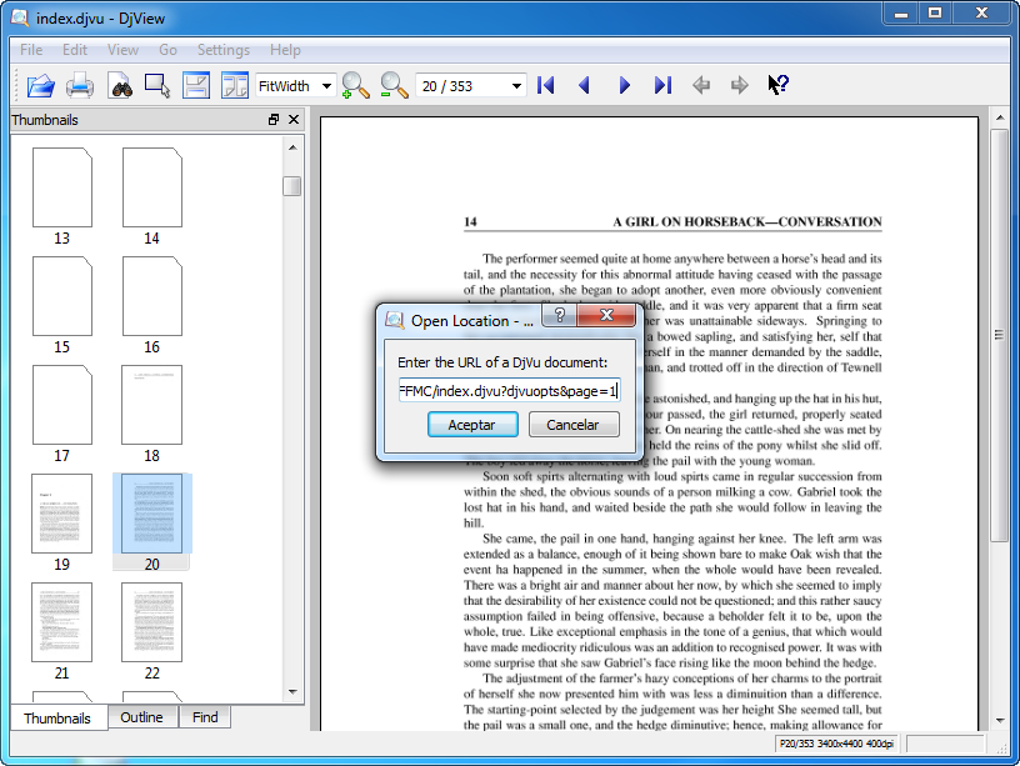Screen dimensions: 1020x766
Task: Click the Zoom Out magnifier icon
Action: point(394,86)
